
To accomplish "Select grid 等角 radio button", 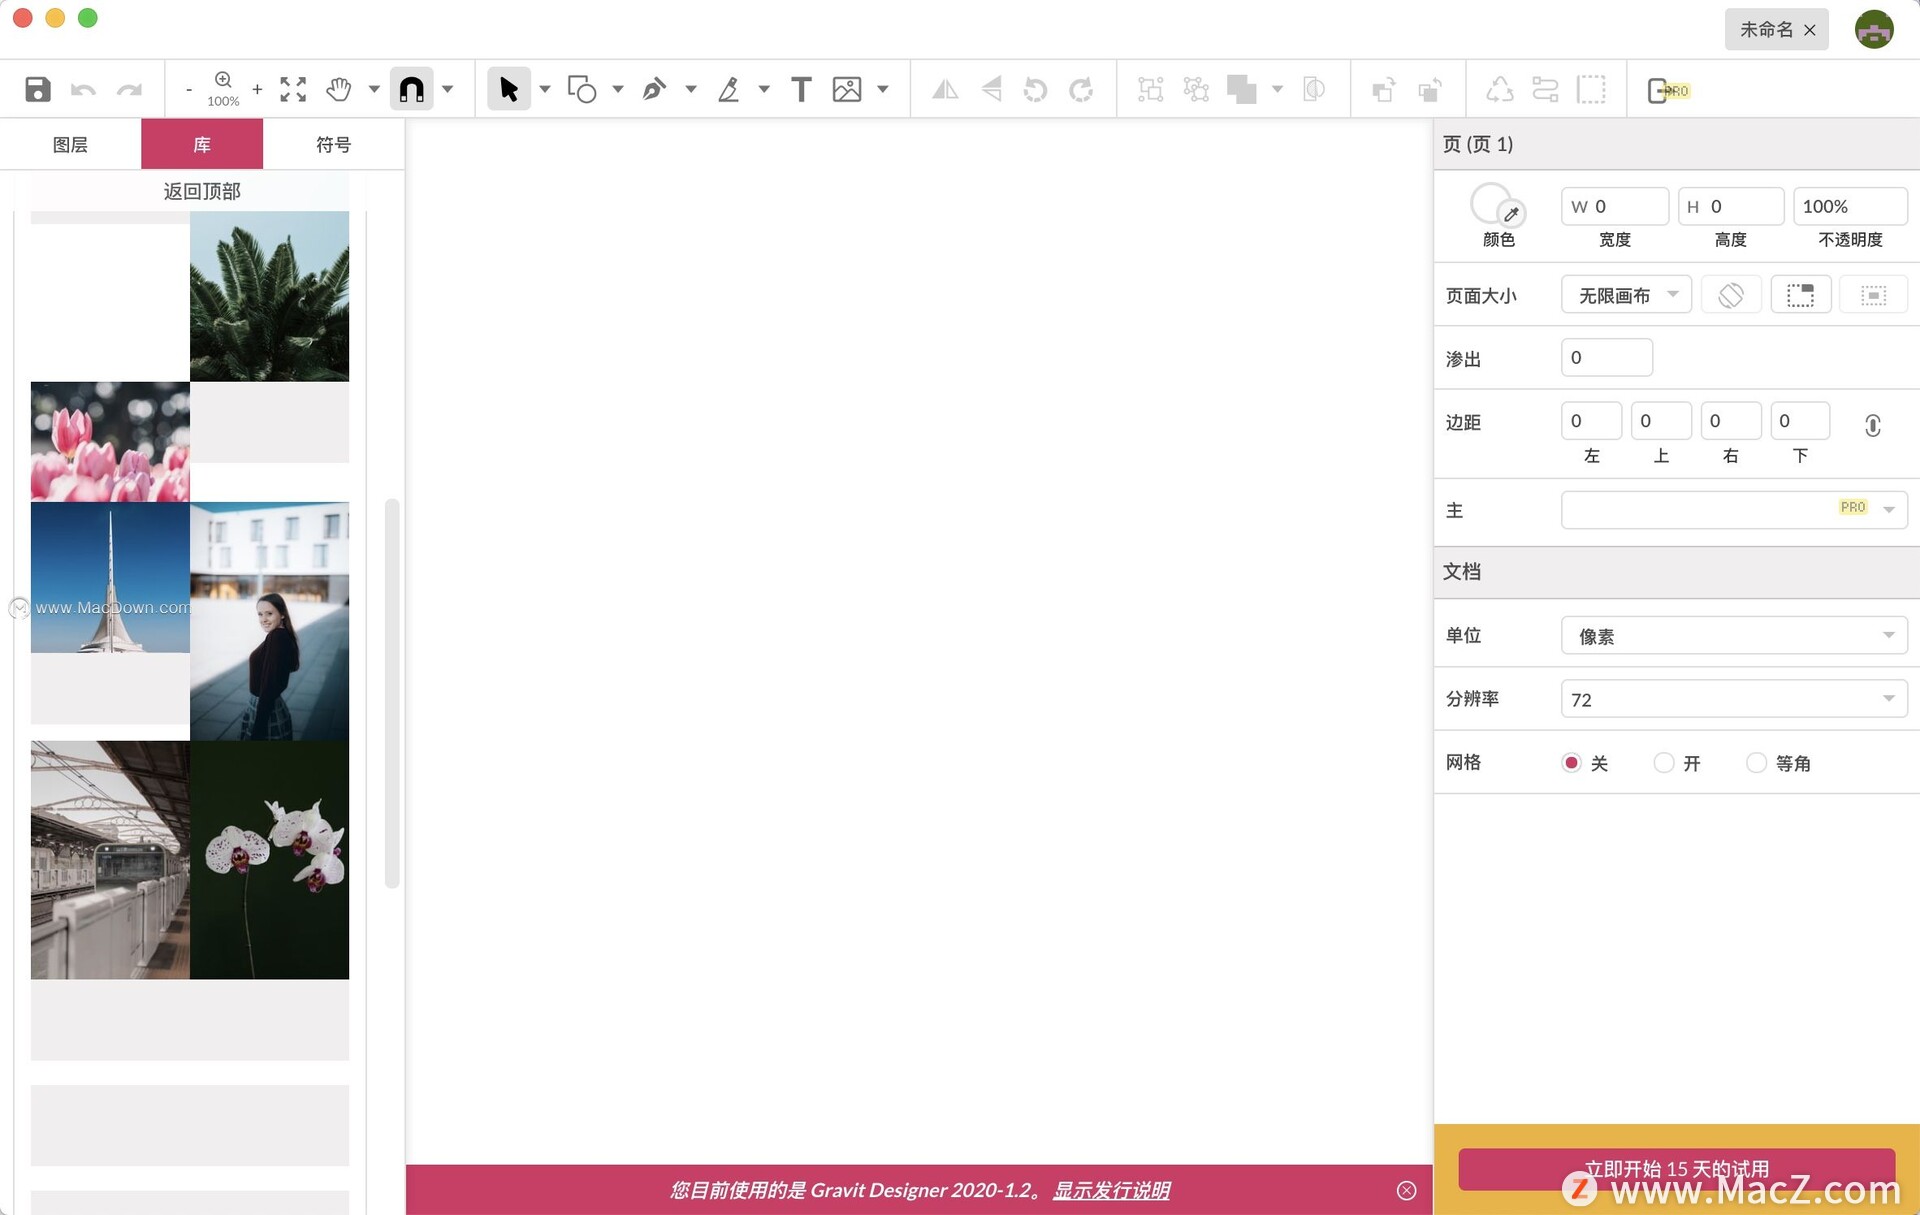I will 1756,763.
